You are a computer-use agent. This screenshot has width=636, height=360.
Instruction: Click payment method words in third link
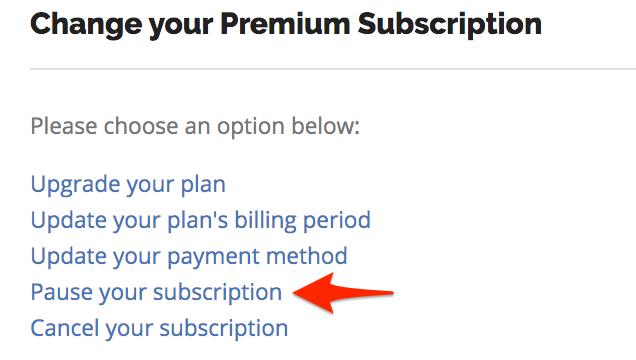257,257
